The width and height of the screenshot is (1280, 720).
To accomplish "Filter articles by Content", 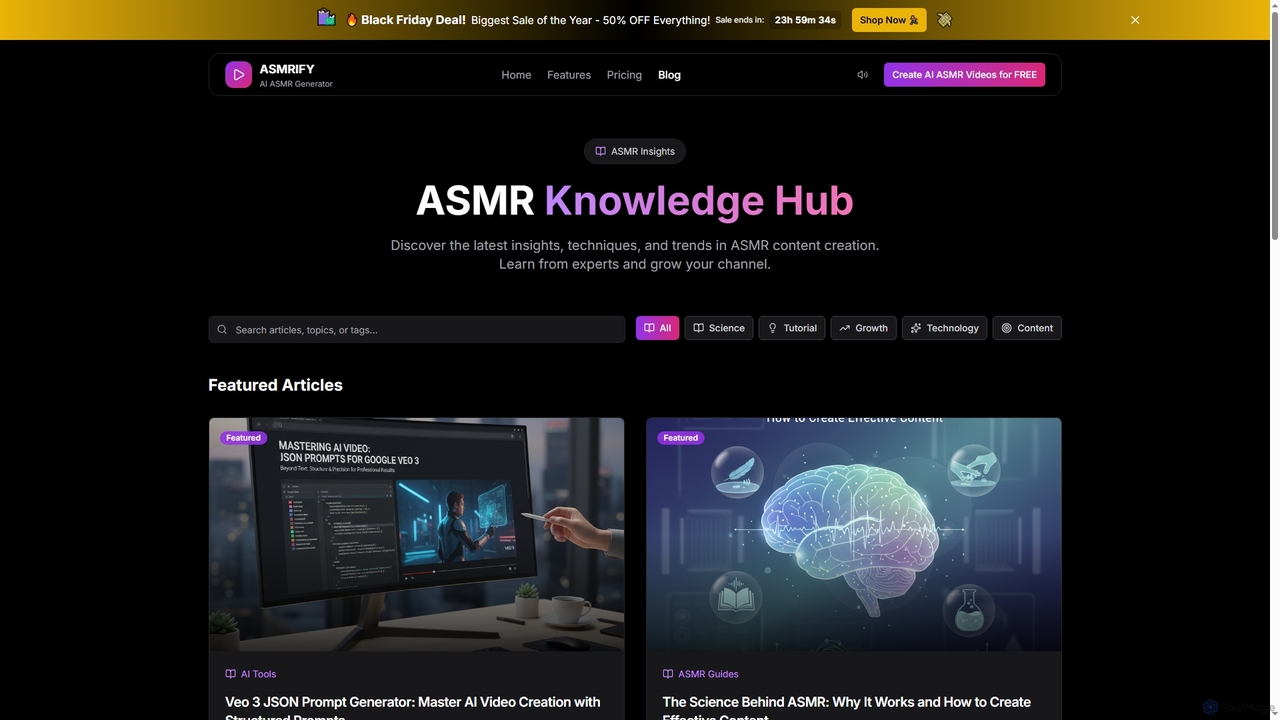I will pos(1027,328).
